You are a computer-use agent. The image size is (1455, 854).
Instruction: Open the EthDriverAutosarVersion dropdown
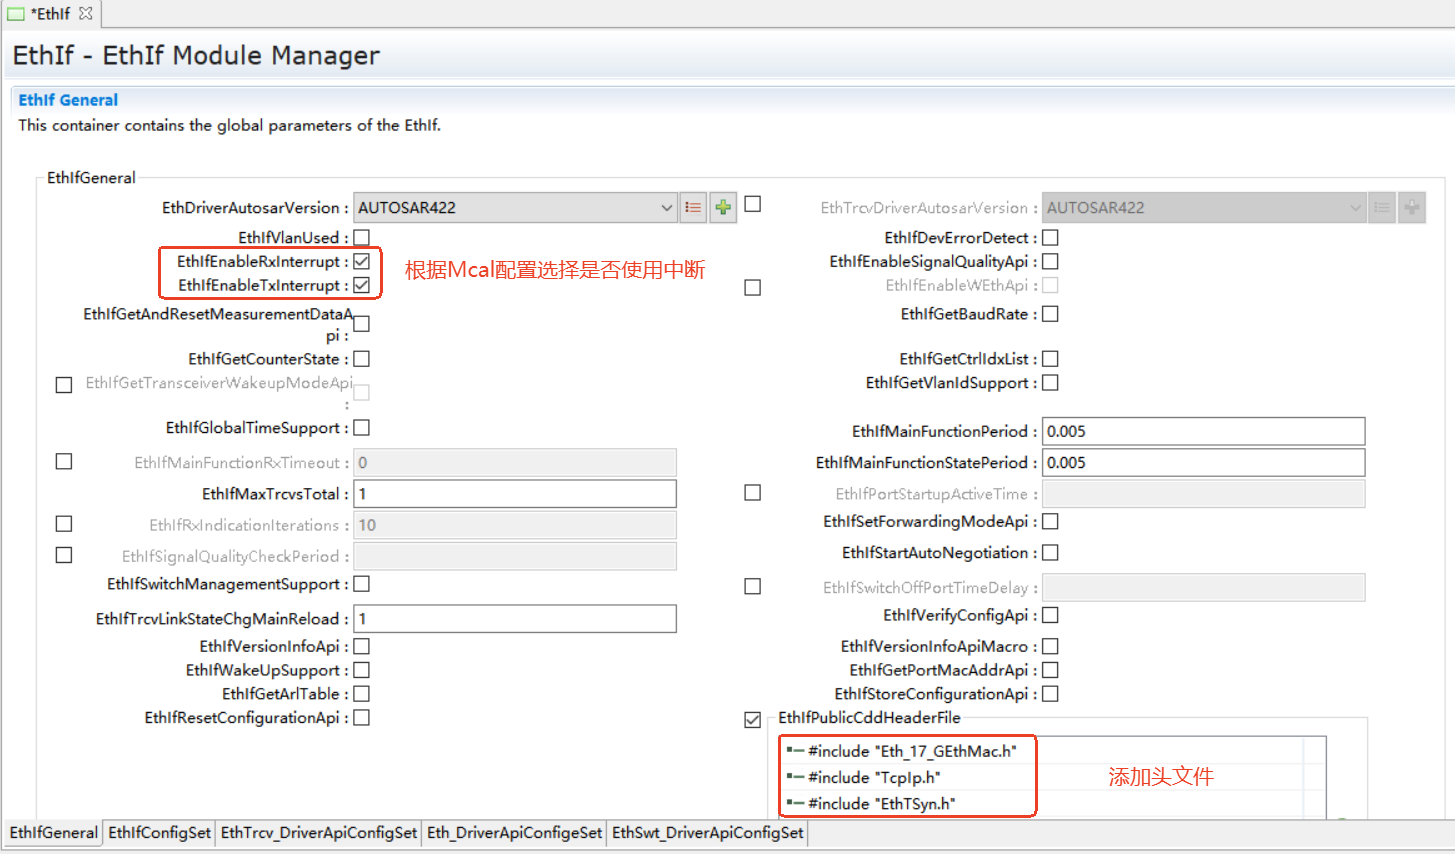tap(666, 208)
